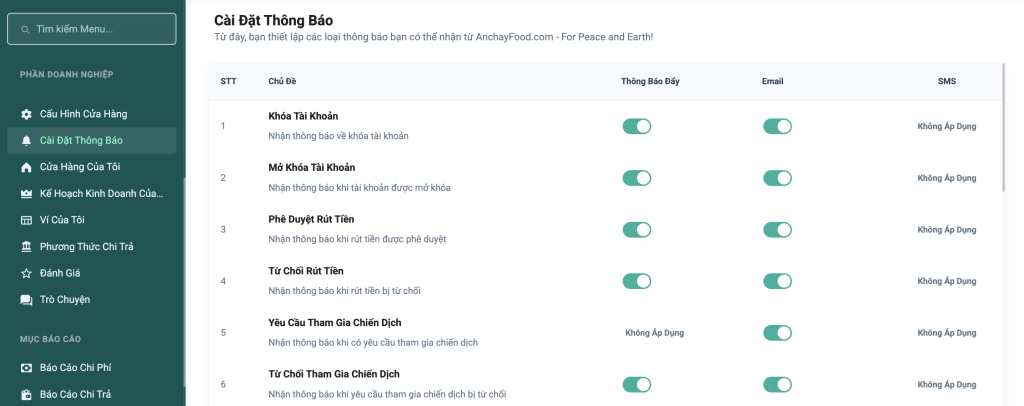Click the chat bubble icon for Trò Chuyện
Screen dimensions: 1024x406
(x=26, y=299)
